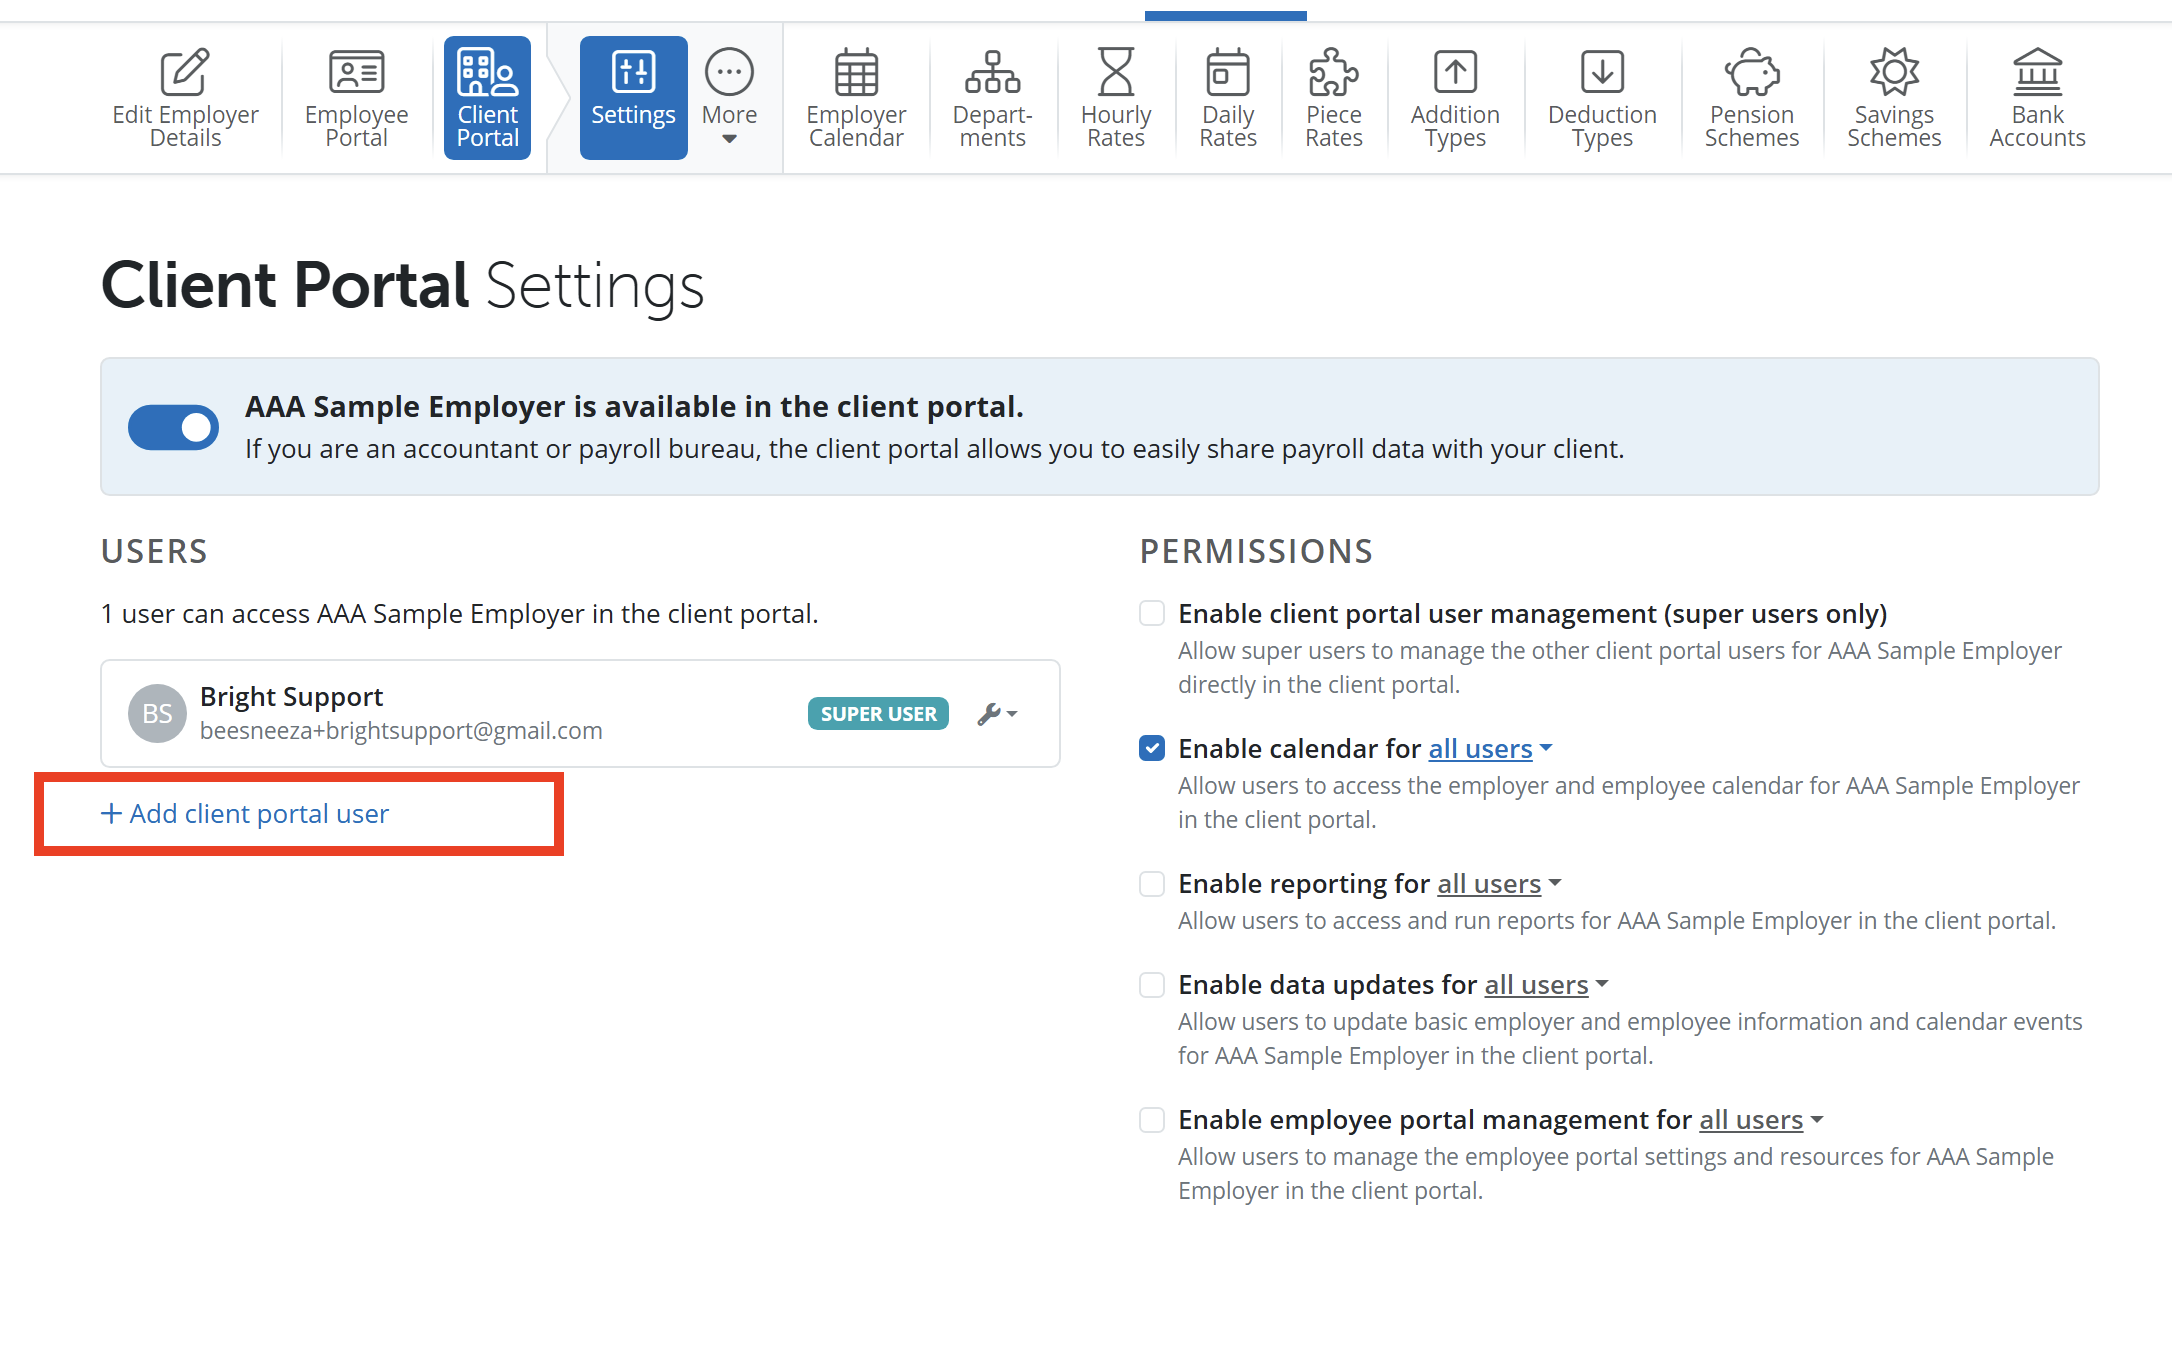Open Addition Types
Viewport: 2172px width, 1372px height.
pyautogui.click(x=1455, y=98)
